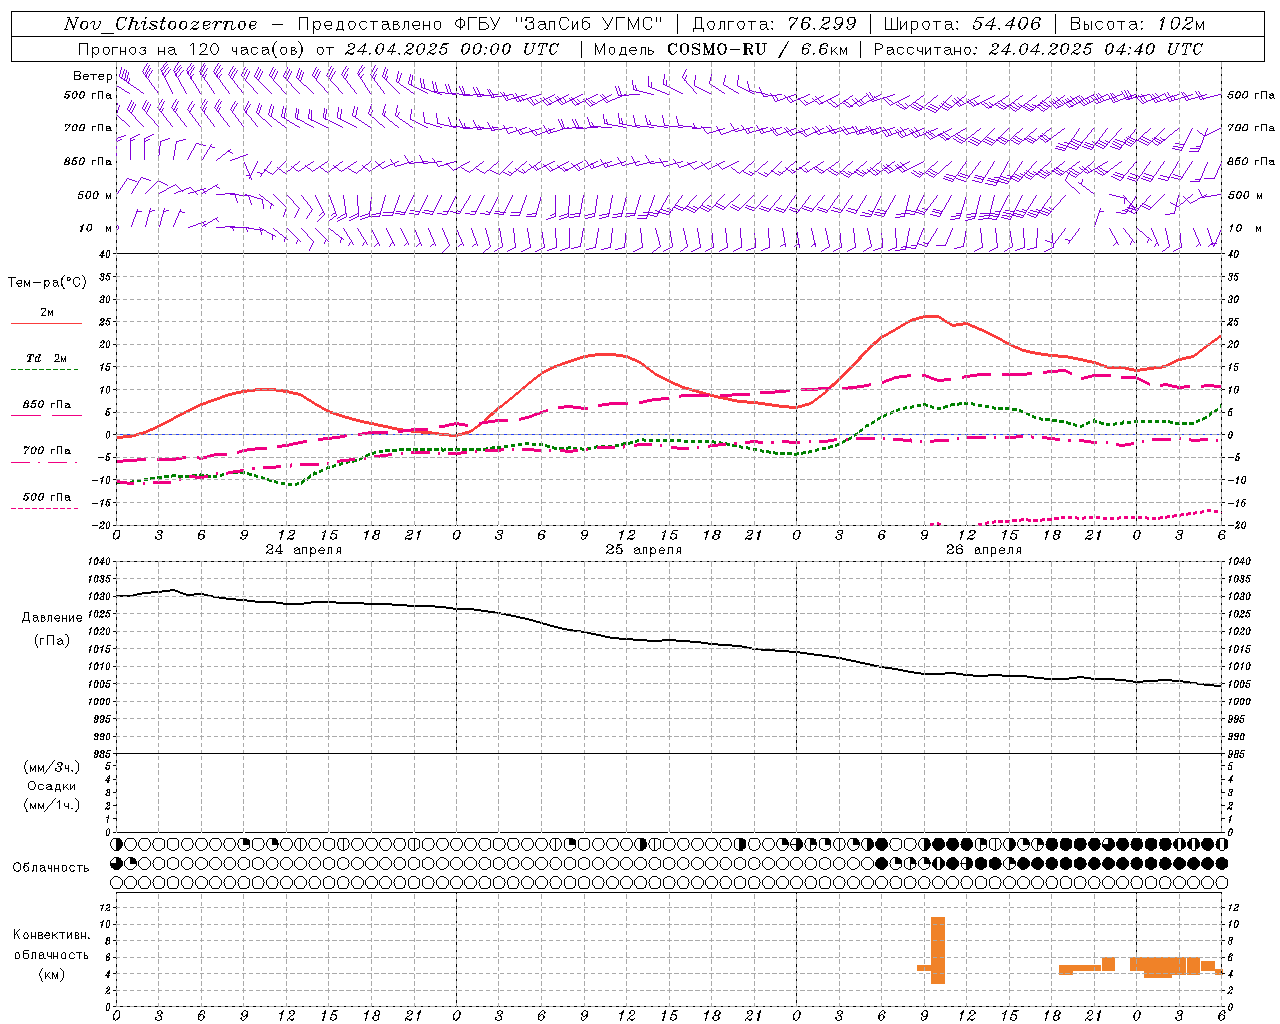Screen dimensions: 1280x1024
Task: Click the (мм/1ч.) precipitation unit label
Action: (52, 805)
